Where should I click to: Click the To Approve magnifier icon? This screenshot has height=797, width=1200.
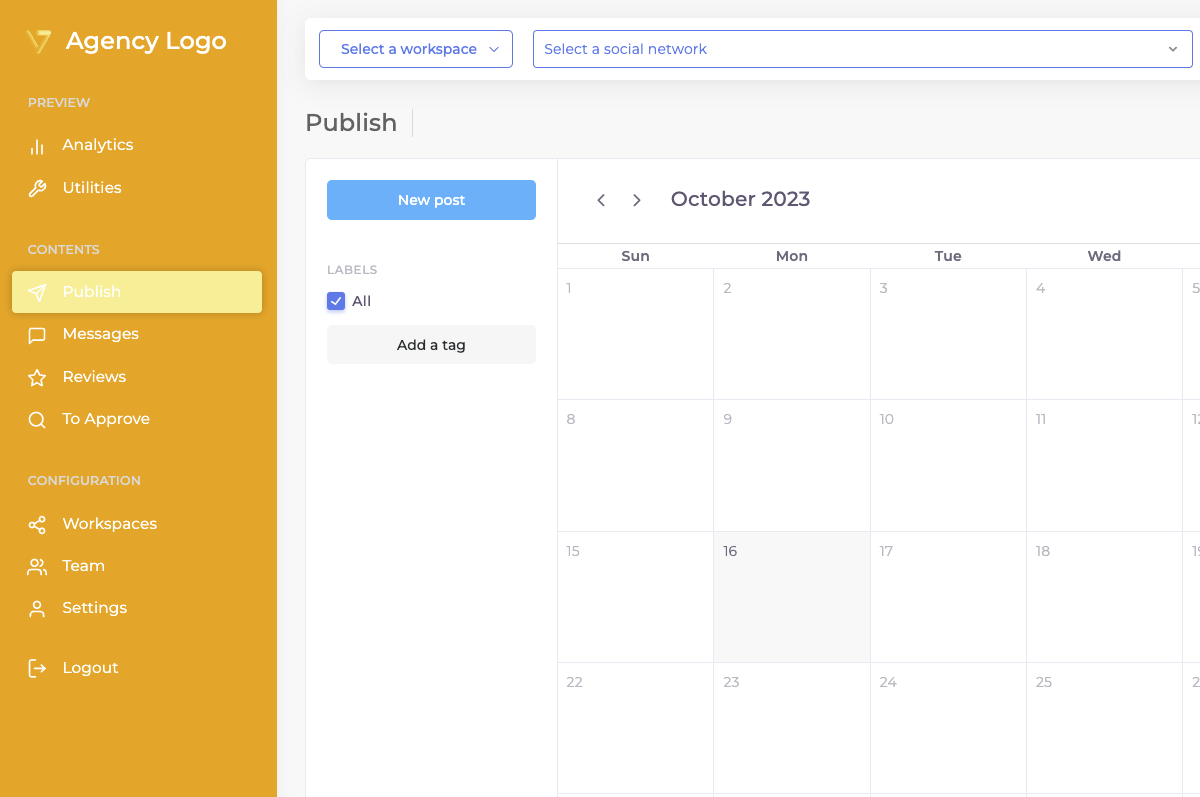pos(37,420)
